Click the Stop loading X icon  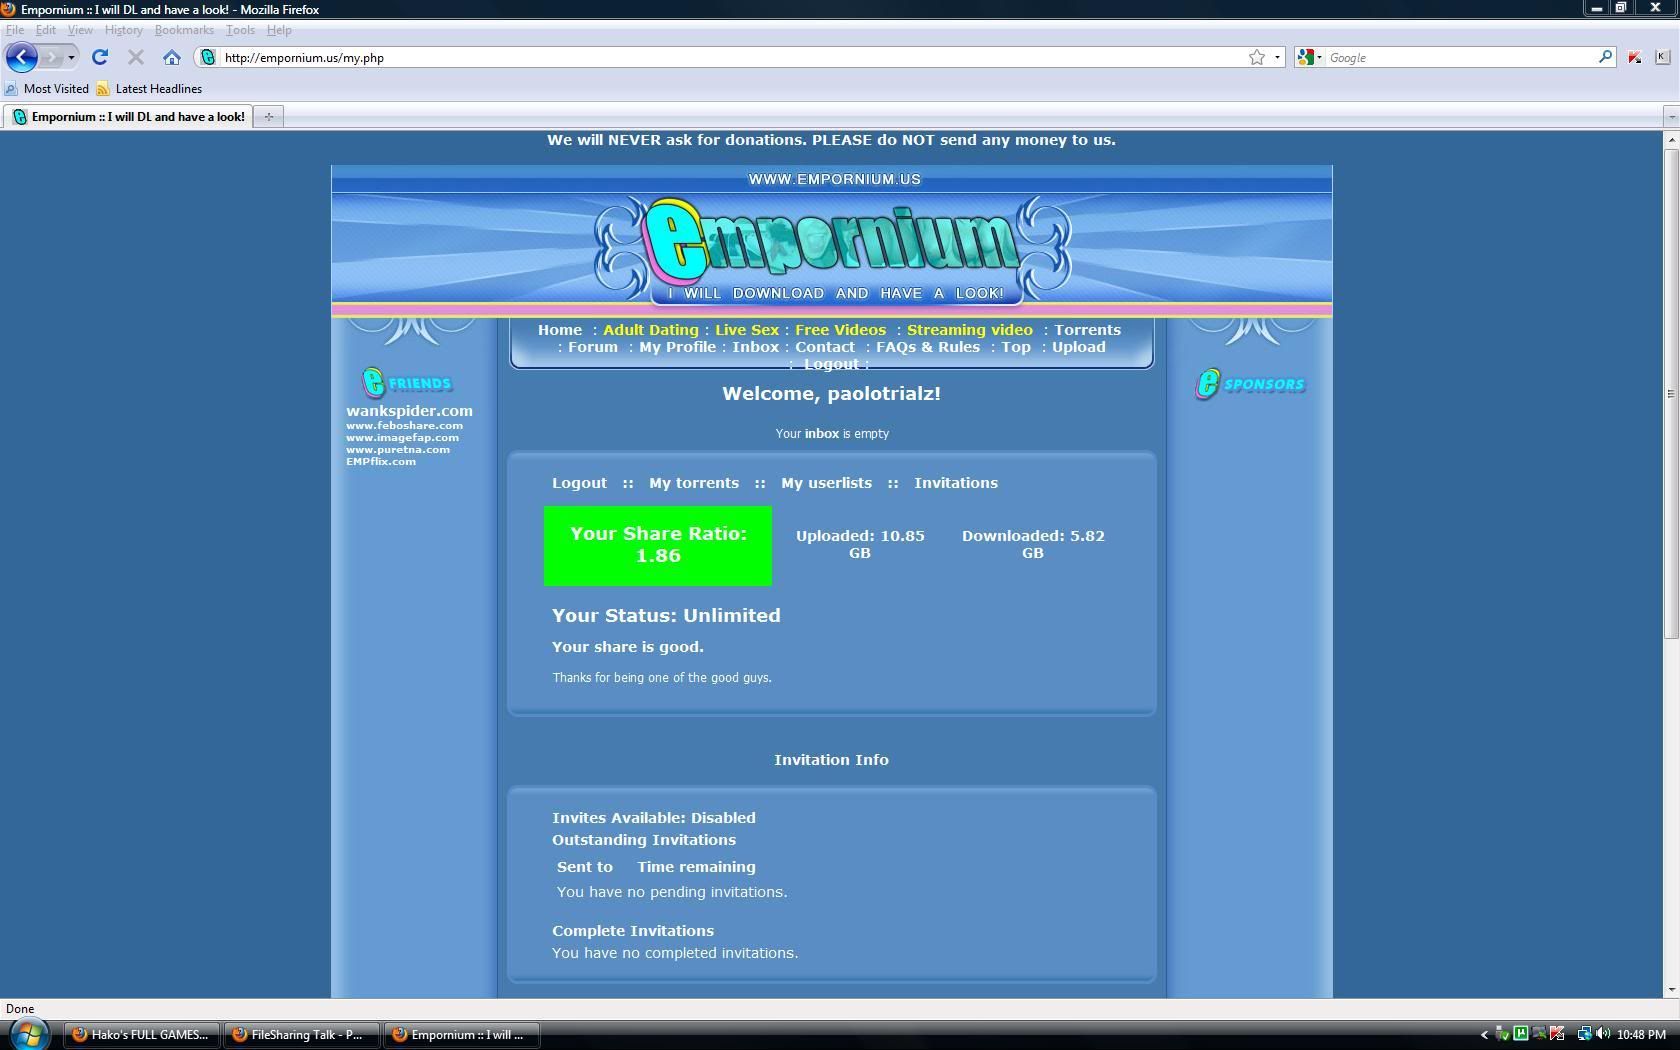tap(136, 57)
